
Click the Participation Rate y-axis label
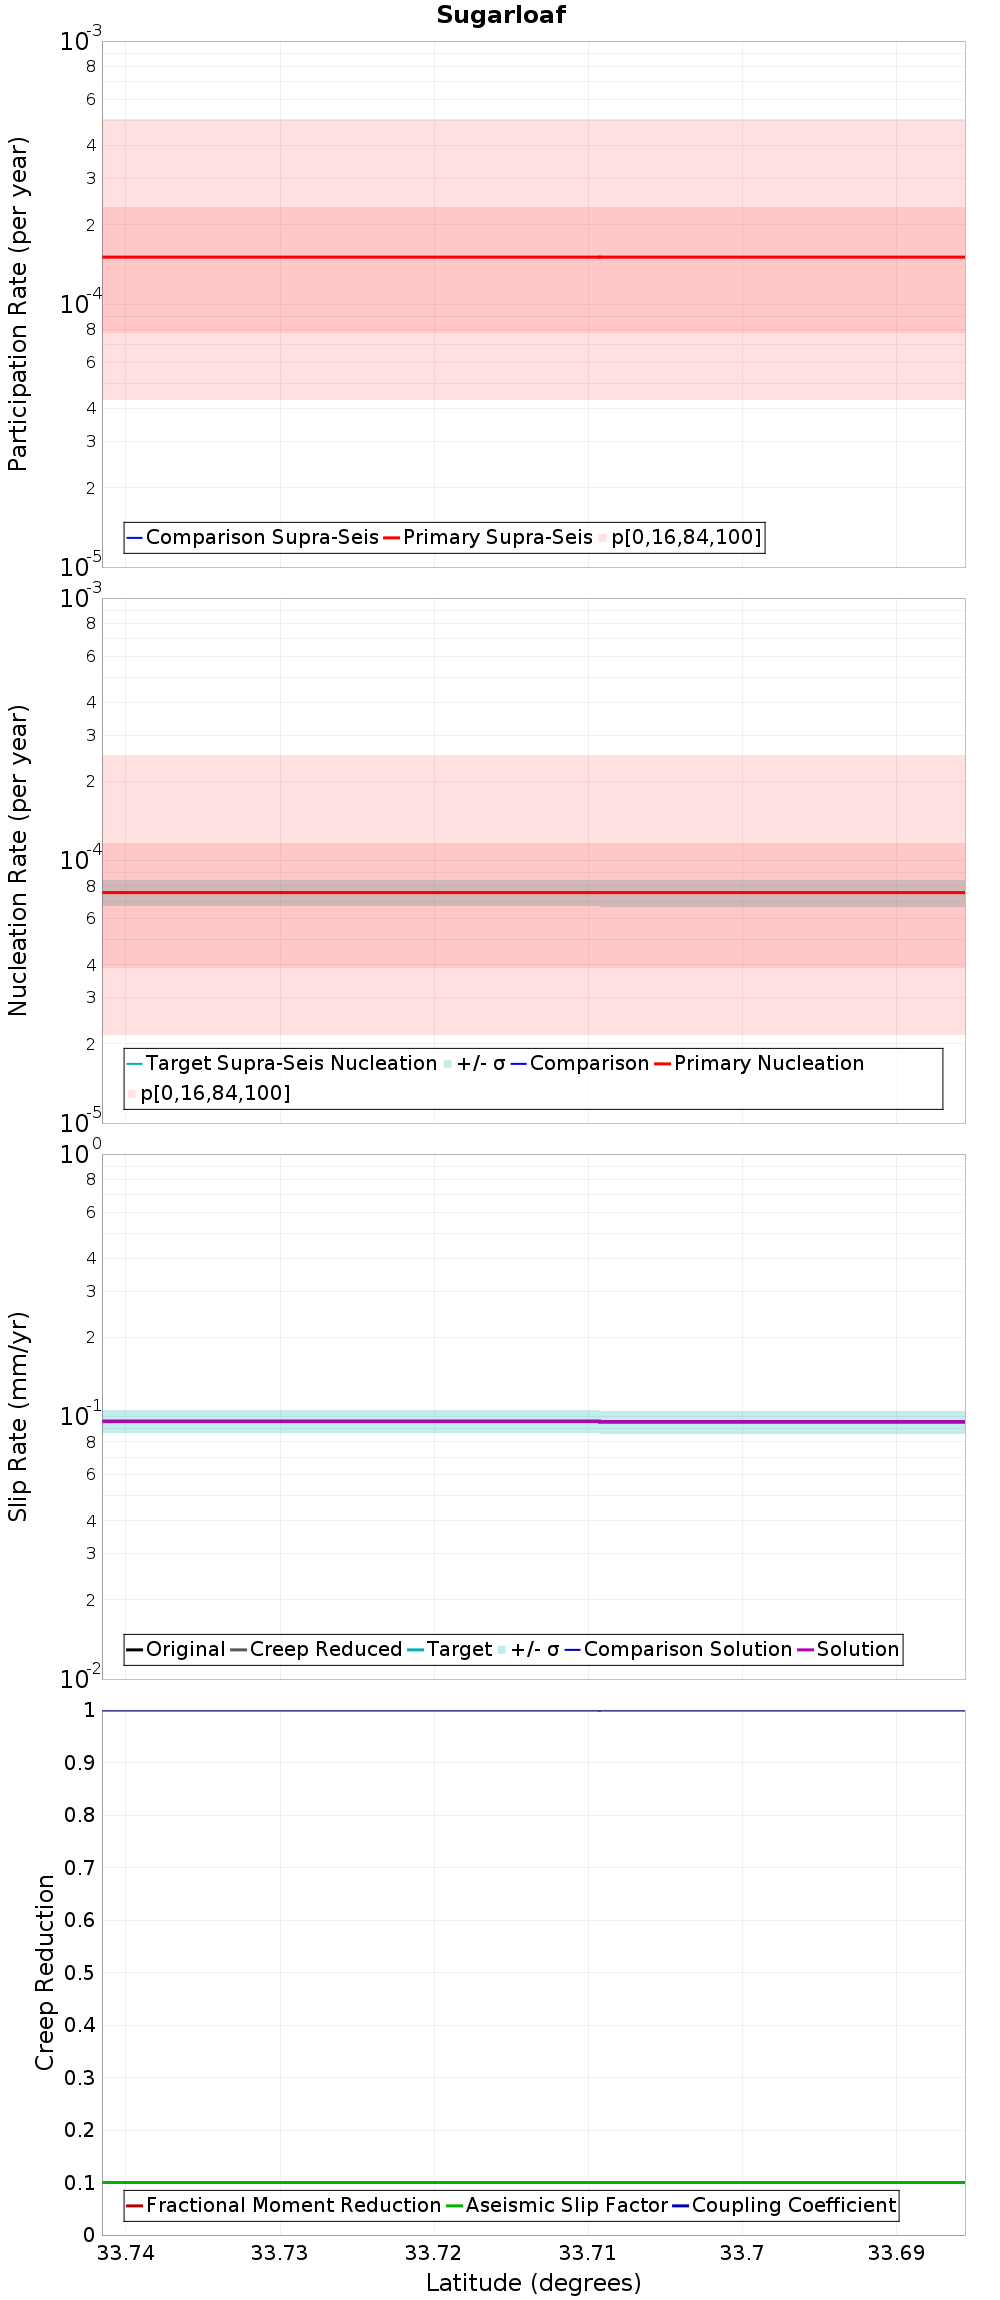coord(18,304)
